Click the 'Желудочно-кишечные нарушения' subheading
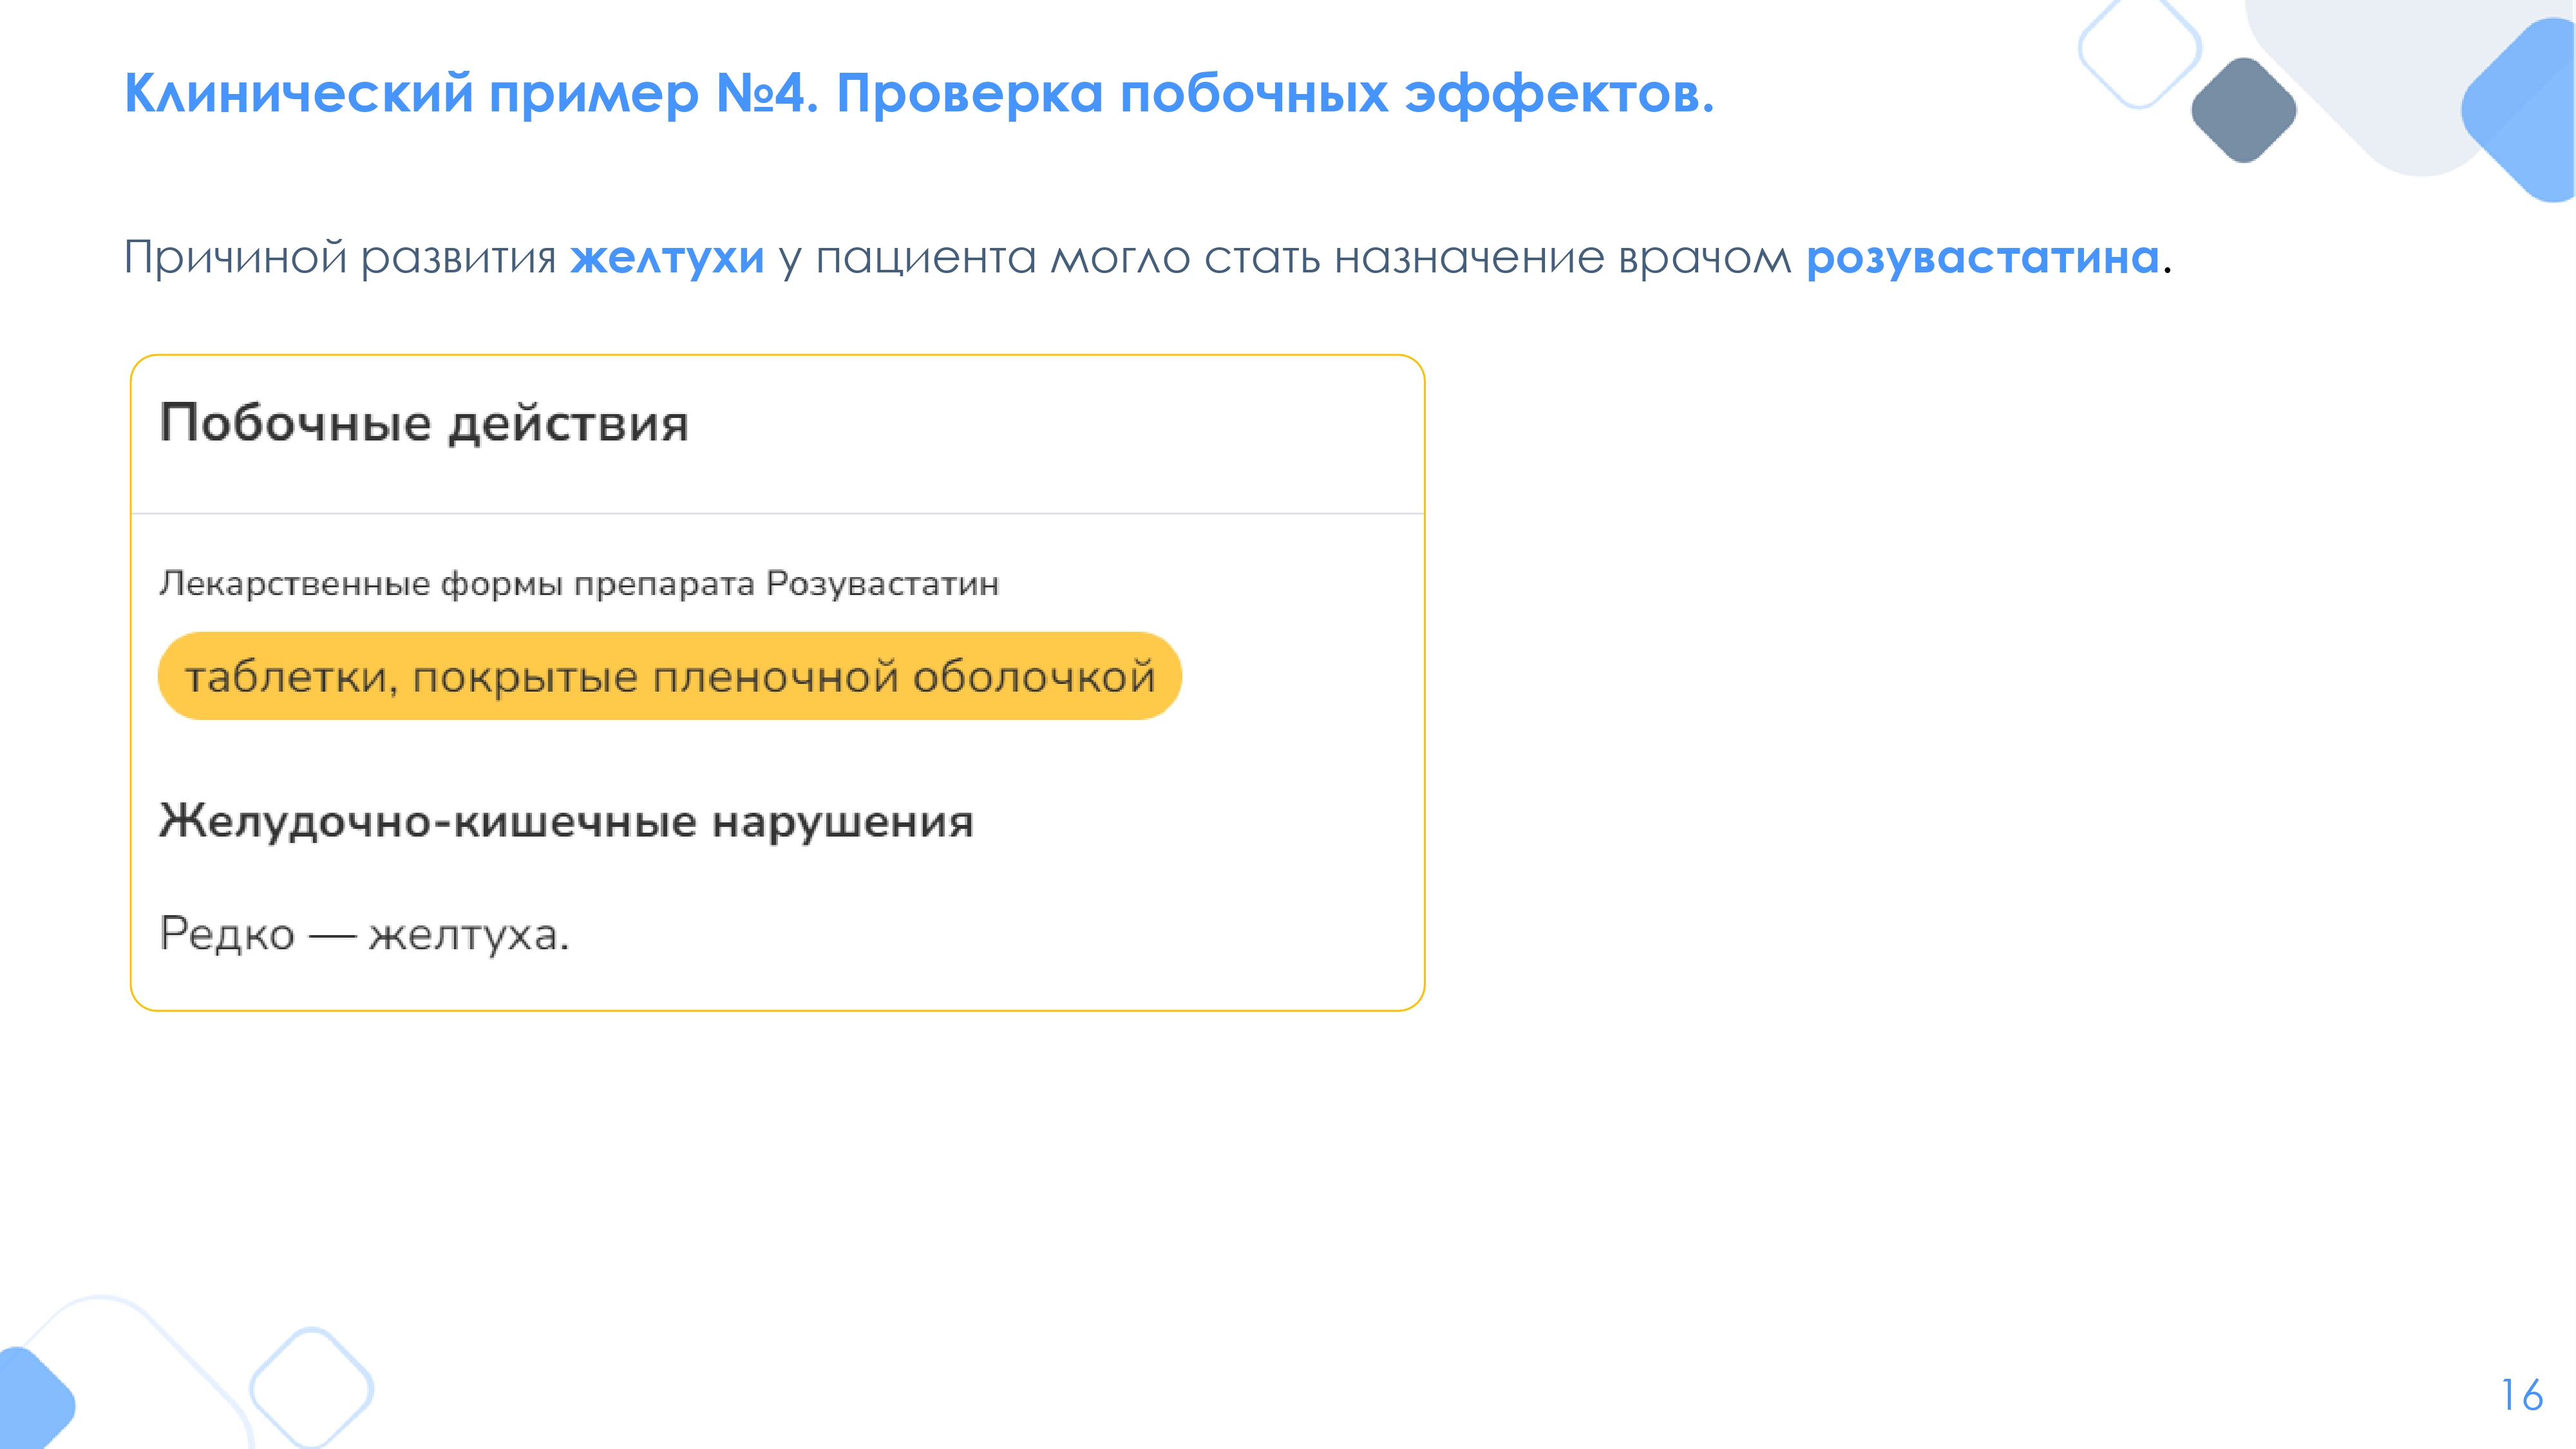The width and height of the screenshot is (2576, 1449). coord(566,822)
